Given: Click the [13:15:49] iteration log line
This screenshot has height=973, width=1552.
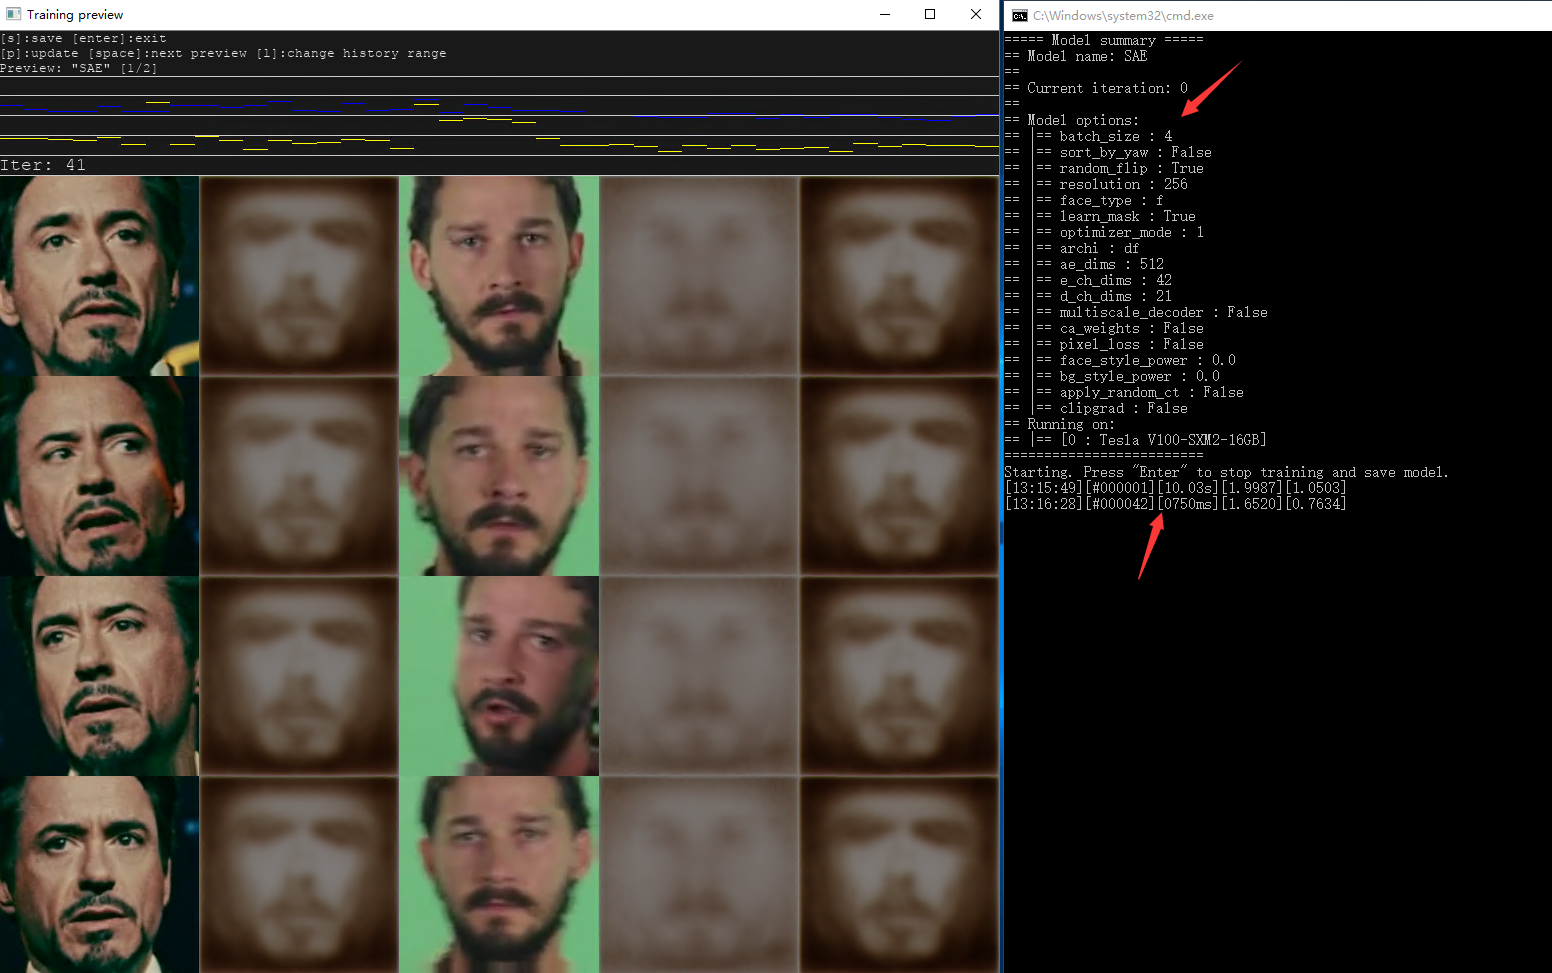Looking at the screenshot, I should tap(1175, 488).
